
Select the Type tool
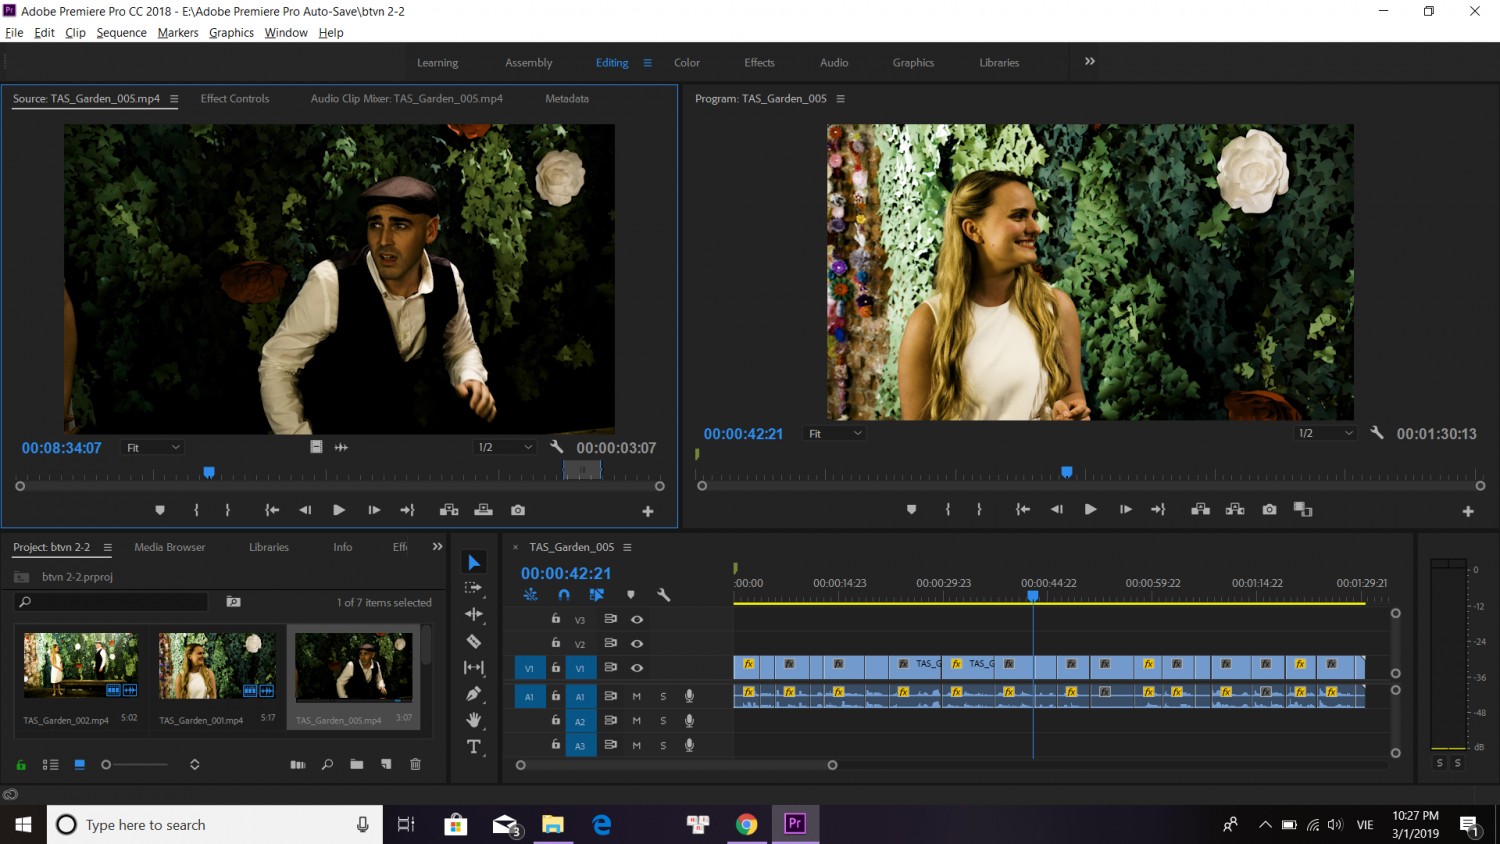click(474, 747)
